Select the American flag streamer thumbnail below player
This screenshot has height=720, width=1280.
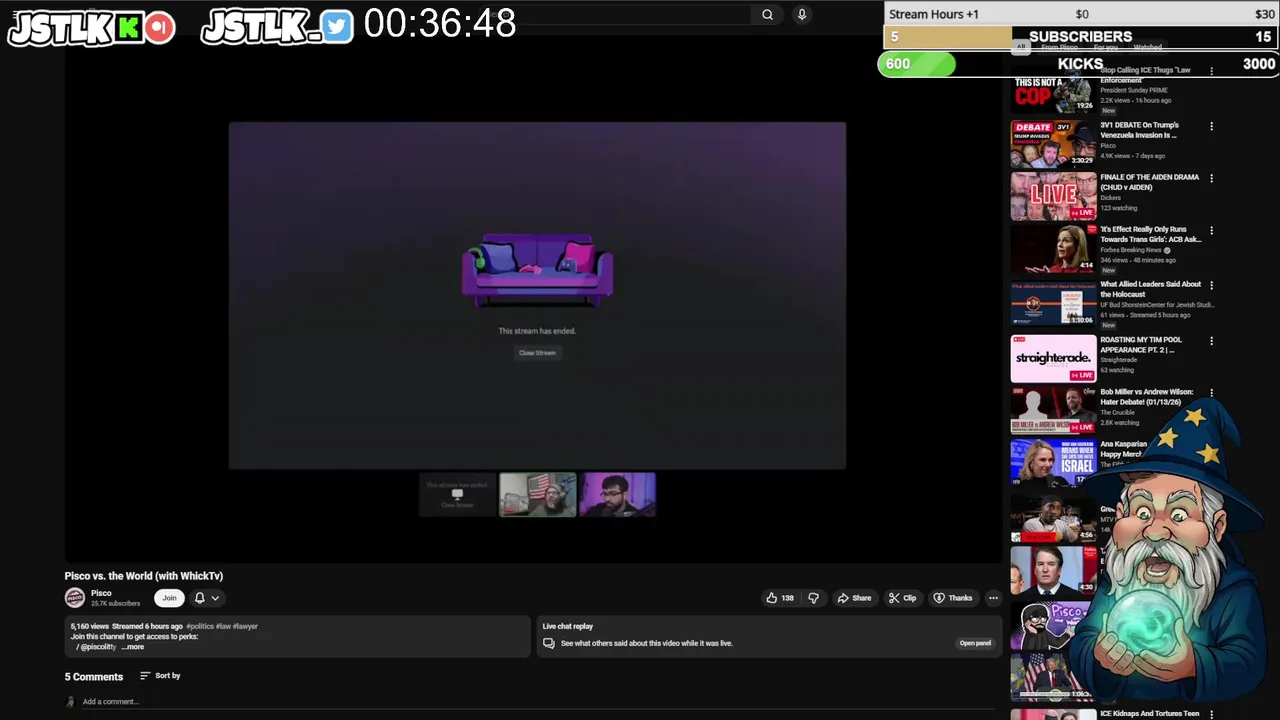tap(538, 494)
